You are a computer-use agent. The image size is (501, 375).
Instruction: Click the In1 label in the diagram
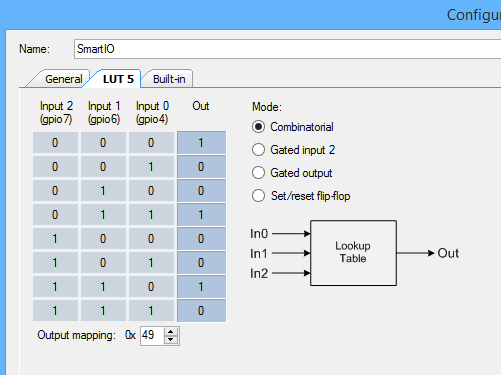coord(259,254)
